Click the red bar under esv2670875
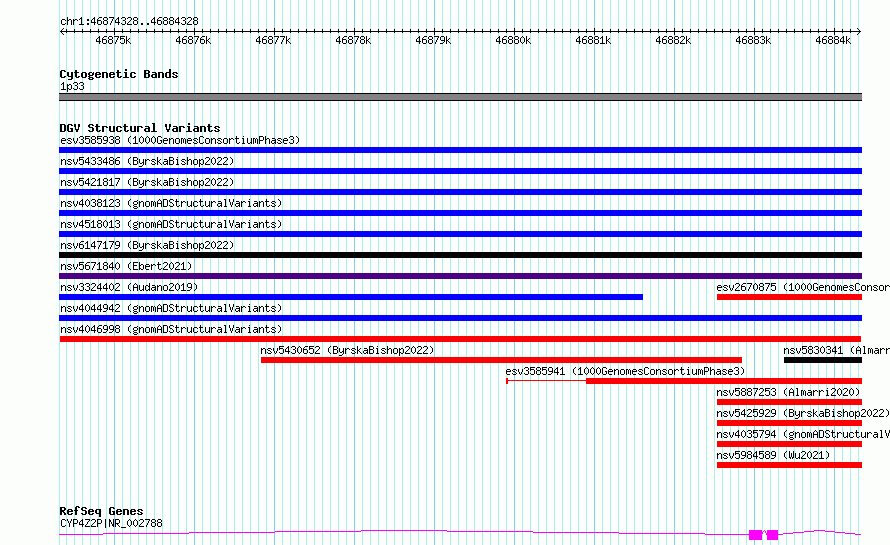Screen dimensions: 890x545 tap(790, 297)
